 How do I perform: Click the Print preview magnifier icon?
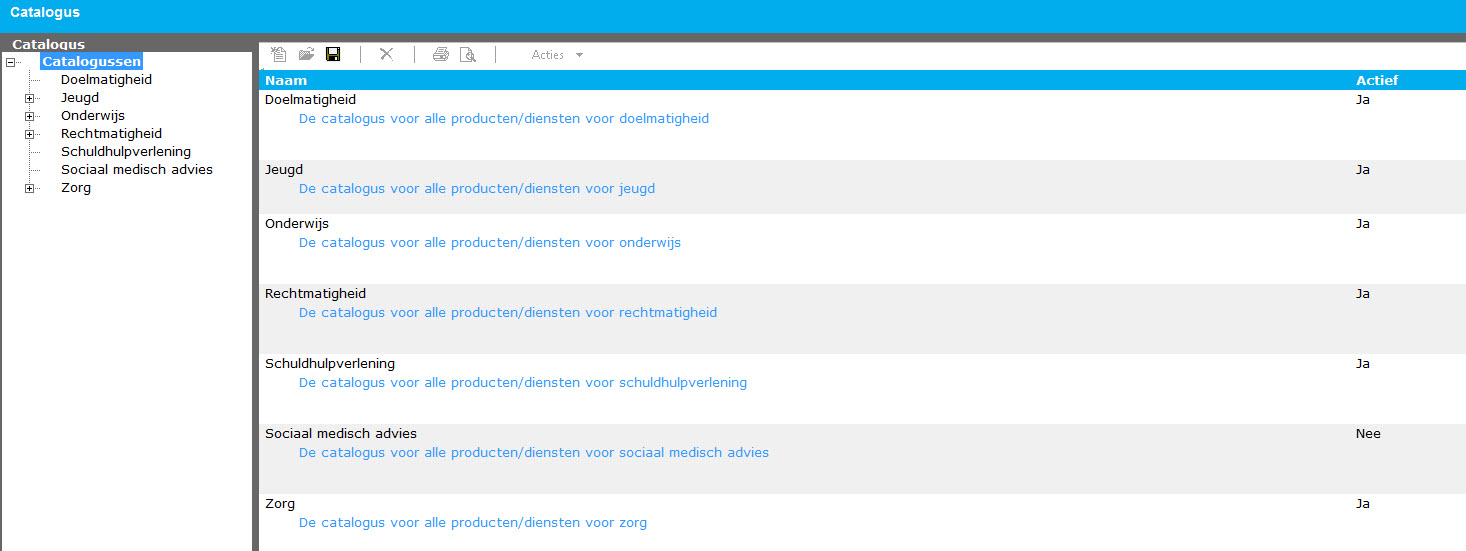[x=467, y=55]
